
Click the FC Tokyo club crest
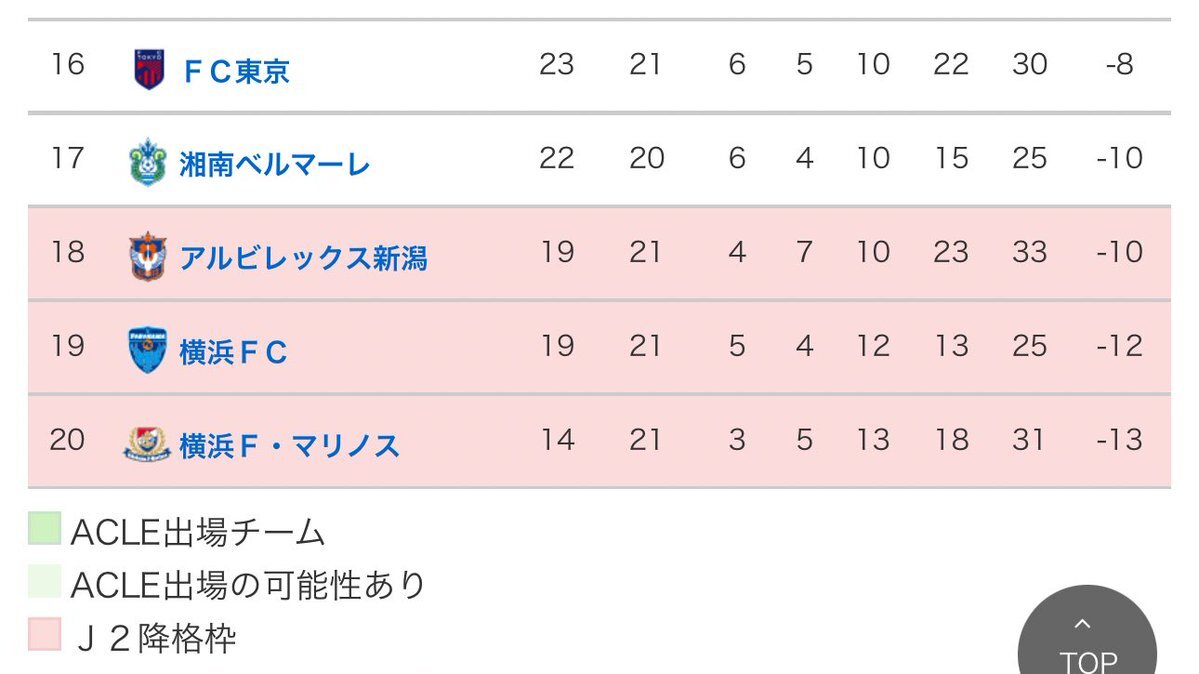click(149, 69)
